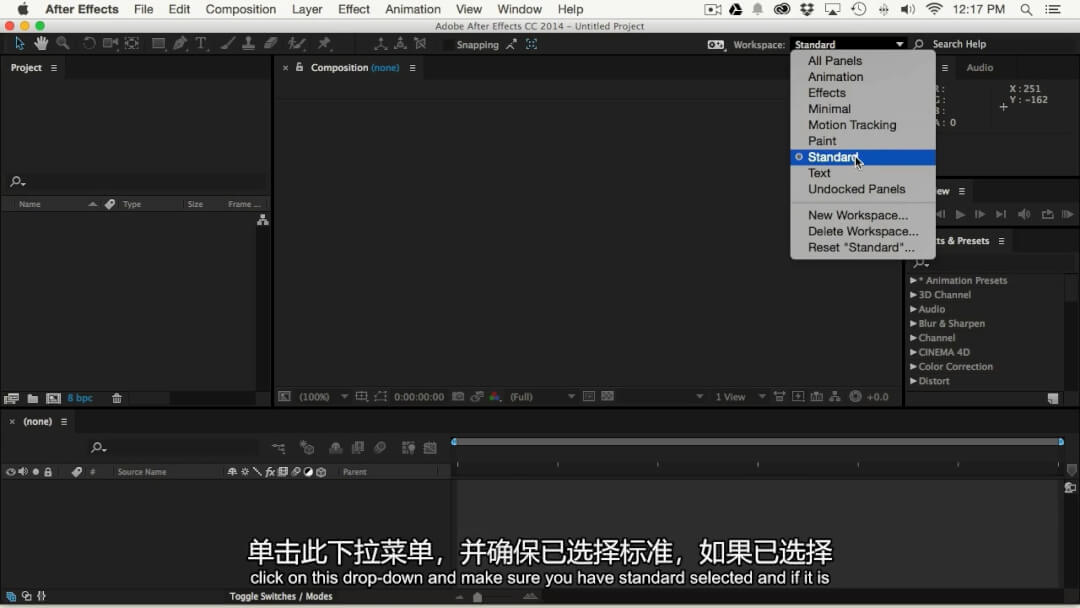Click the 0:00:00:00 timecode in Composition panel
The image size is (1080, 608).
click(x=419, y=397)
